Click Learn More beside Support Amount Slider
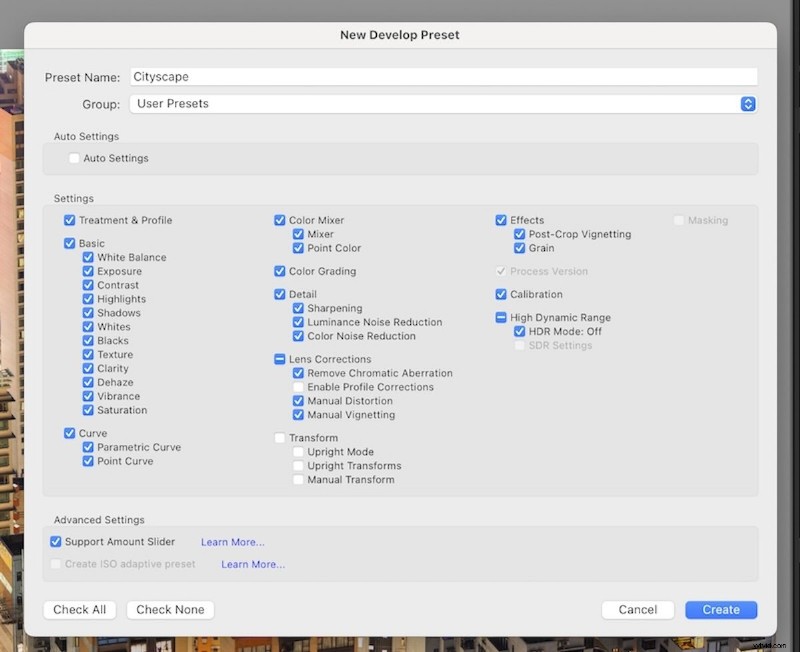This screenshot has height=652, width=800. click(232, 541)
